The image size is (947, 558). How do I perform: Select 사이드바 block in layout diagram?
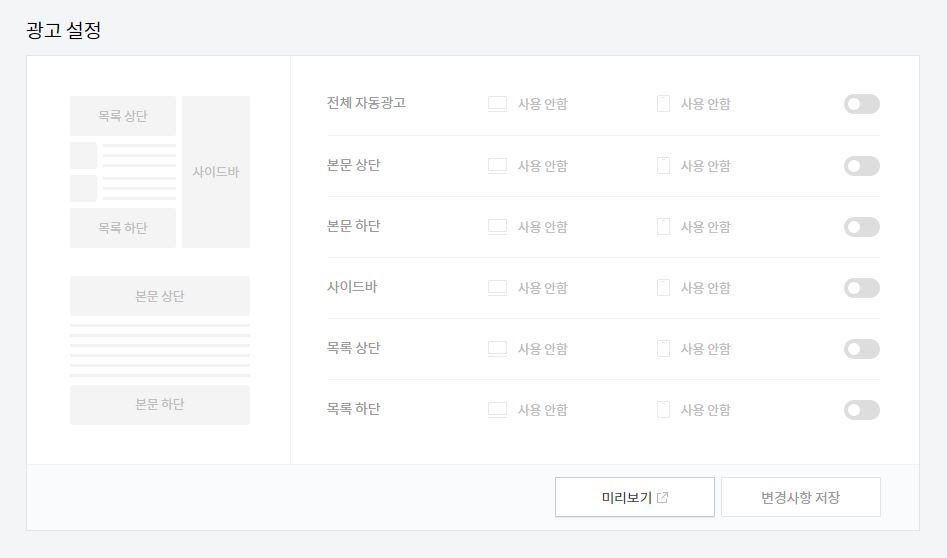point(216,172)
